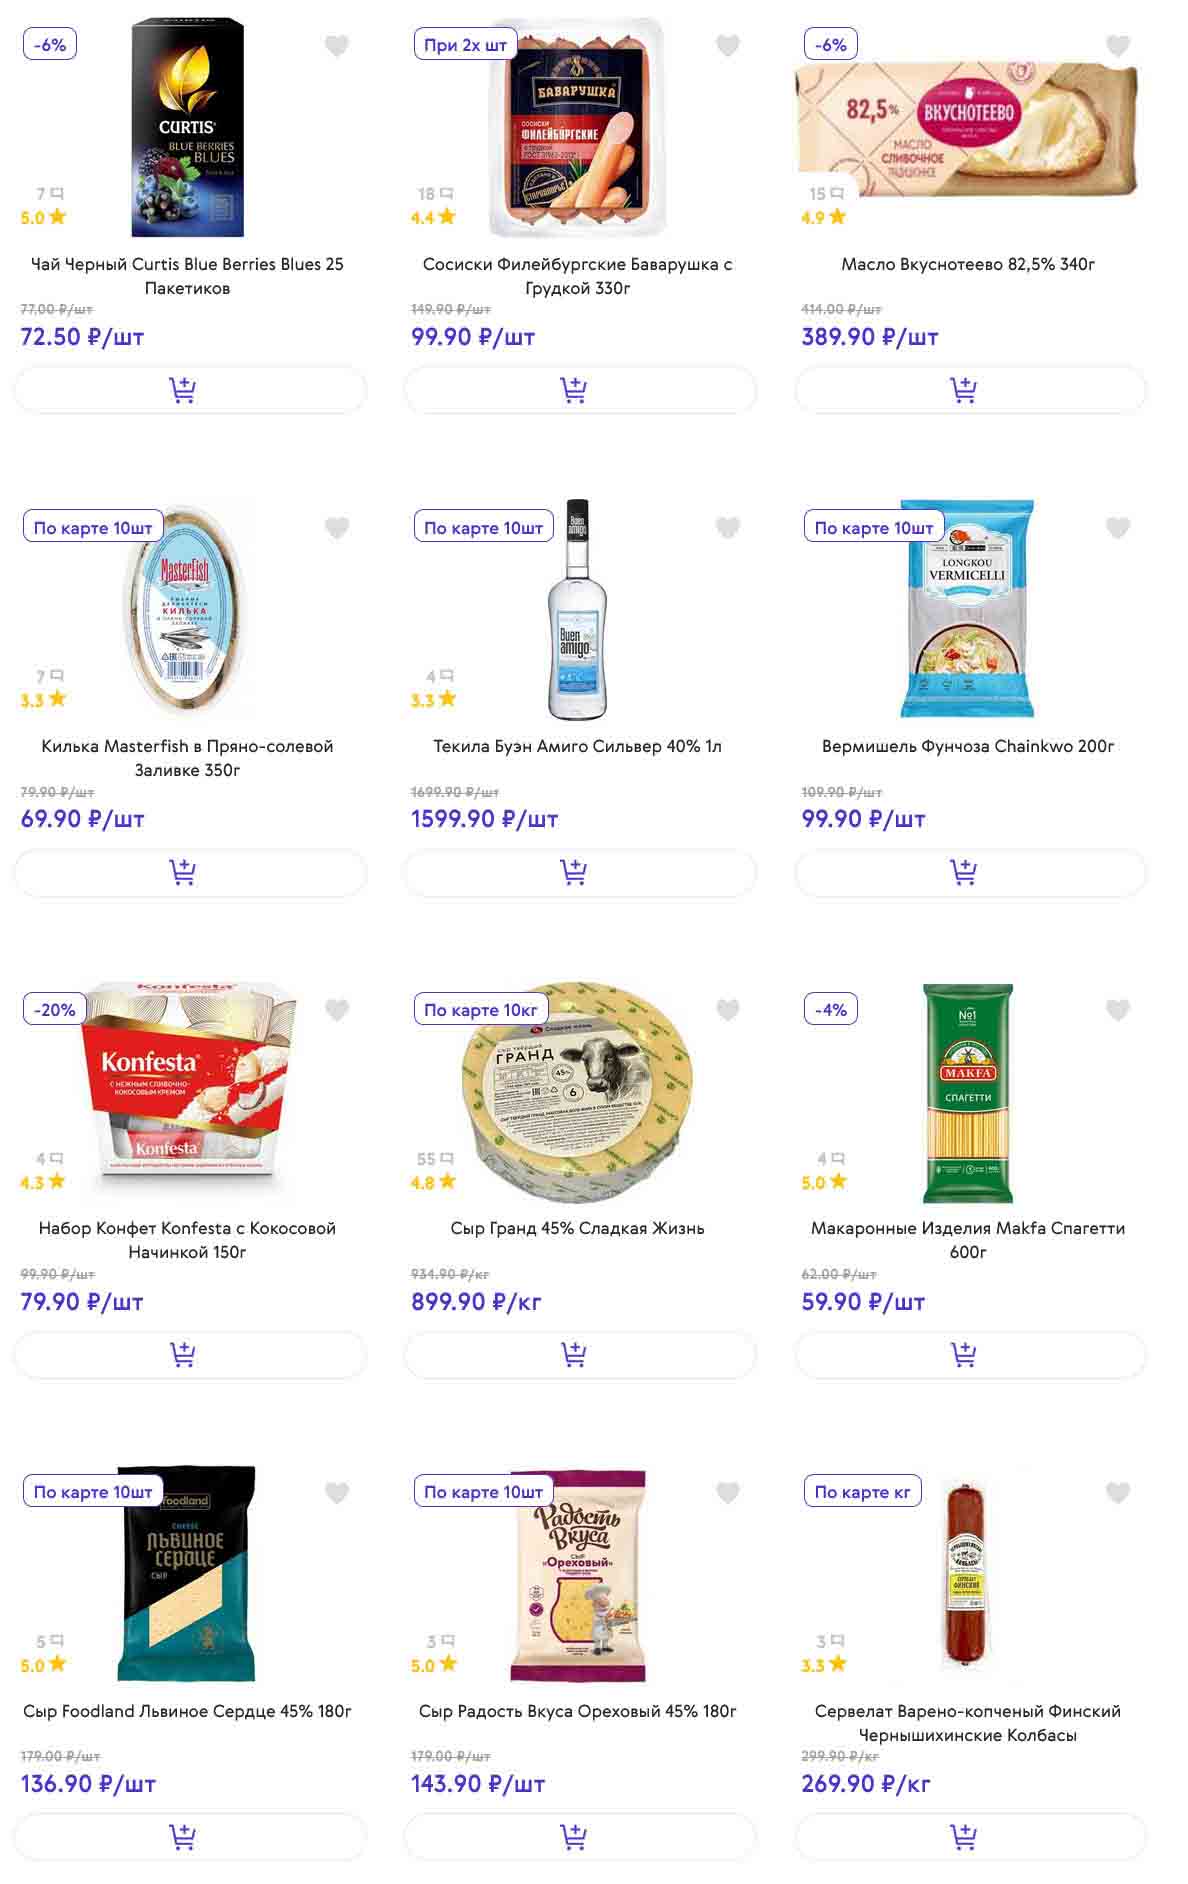Open Сыр Радость Вкуса Ореховый title link

coord(577,1711)
